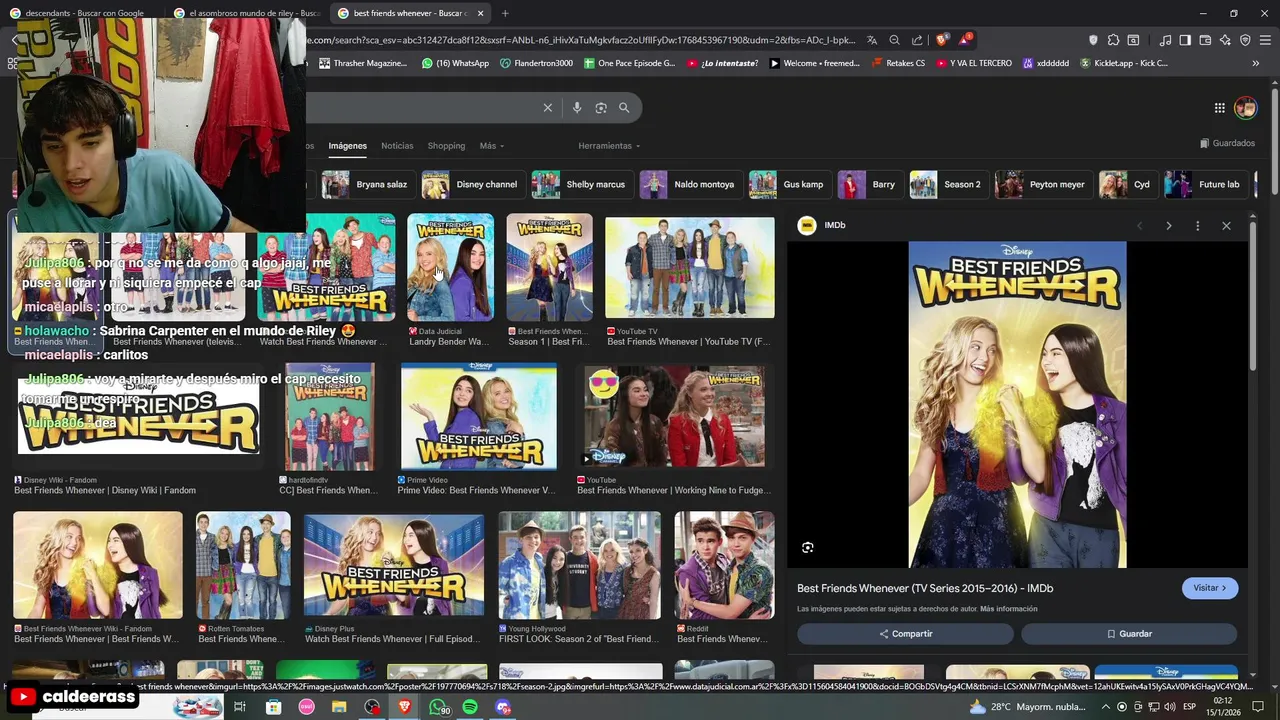Screen dimensions: 1280x720
Task: Open Brave Rewards triangle icon
Action: (x=965, y=40)
